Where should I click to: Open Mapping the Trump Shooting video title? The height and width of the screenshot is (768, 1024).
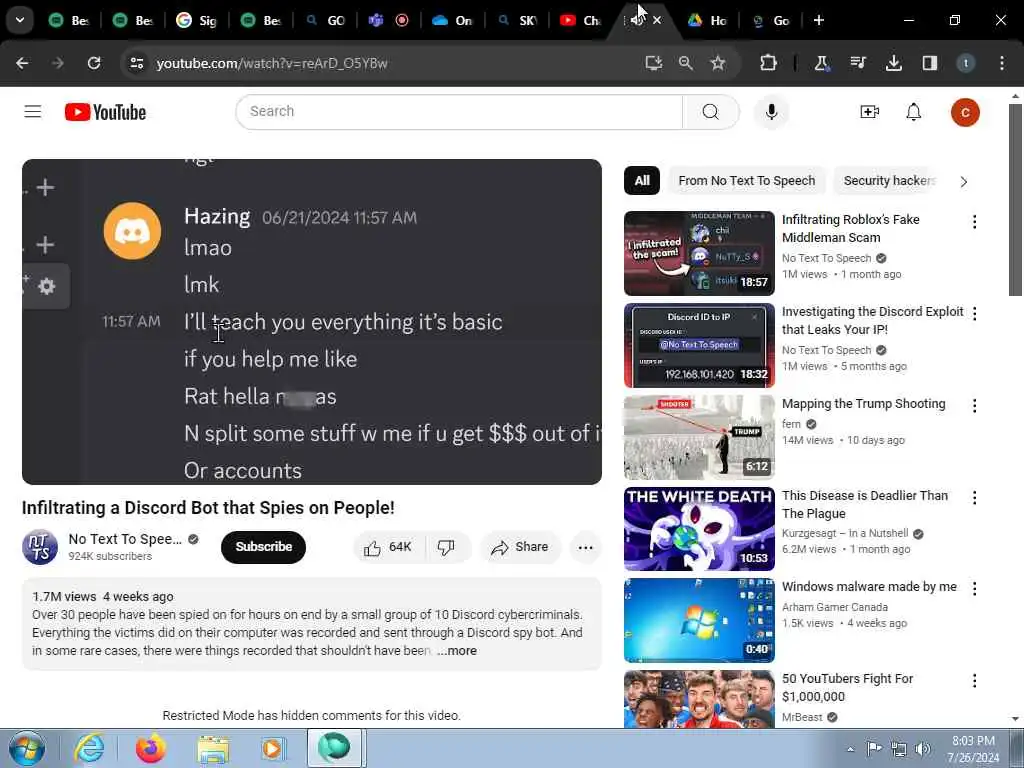click(863, 404)
